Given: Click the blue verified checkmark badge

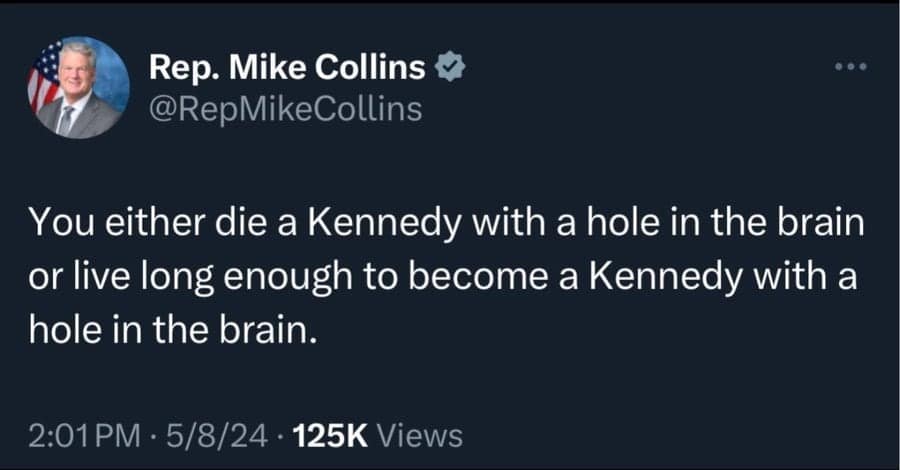Looking at the screenshot, I should click(450, 68).
